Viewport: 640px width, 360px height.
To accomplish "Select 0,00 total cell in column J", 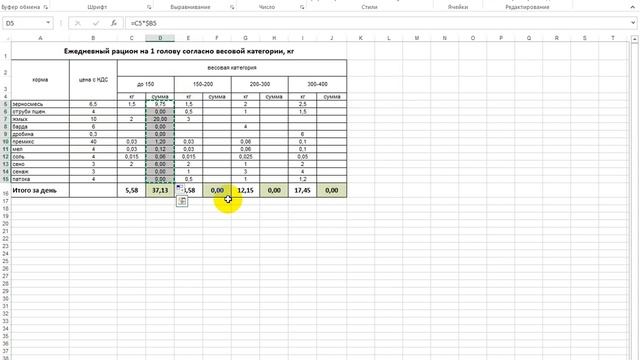I will point(331,190).
